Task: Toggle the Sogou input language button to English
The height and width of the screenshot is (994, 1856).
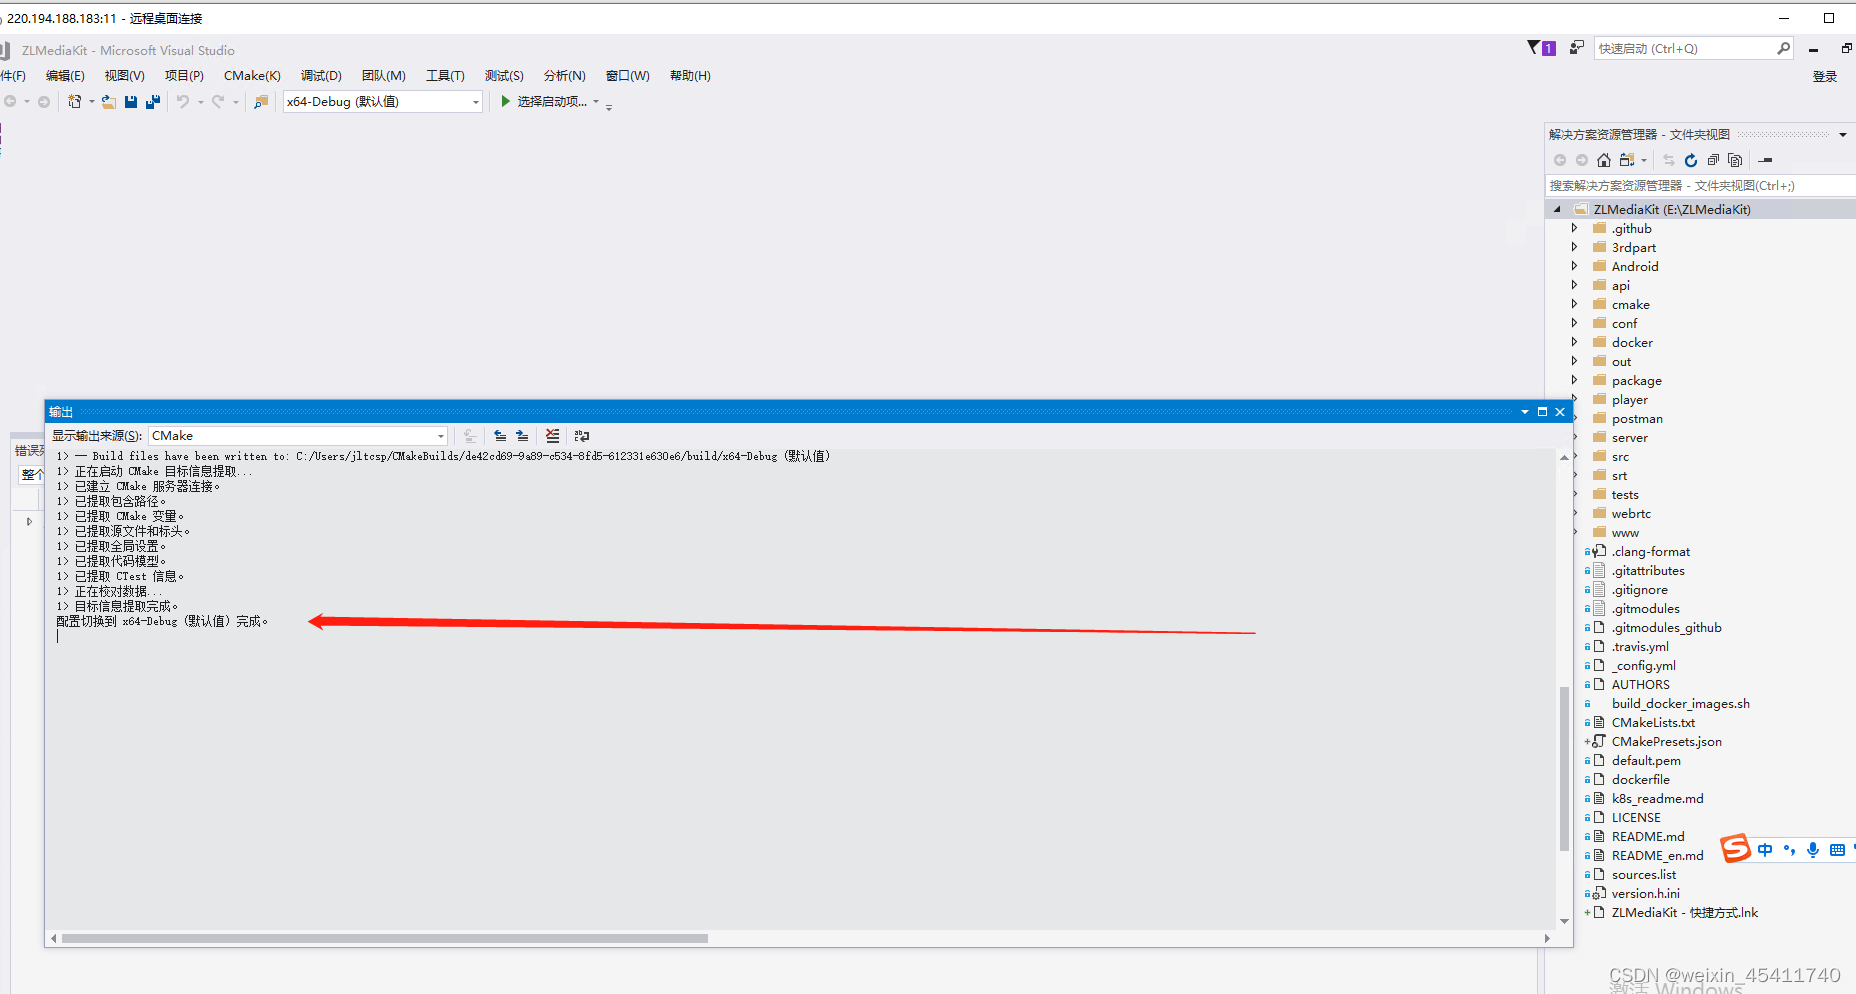Action: coord(1764,849)
